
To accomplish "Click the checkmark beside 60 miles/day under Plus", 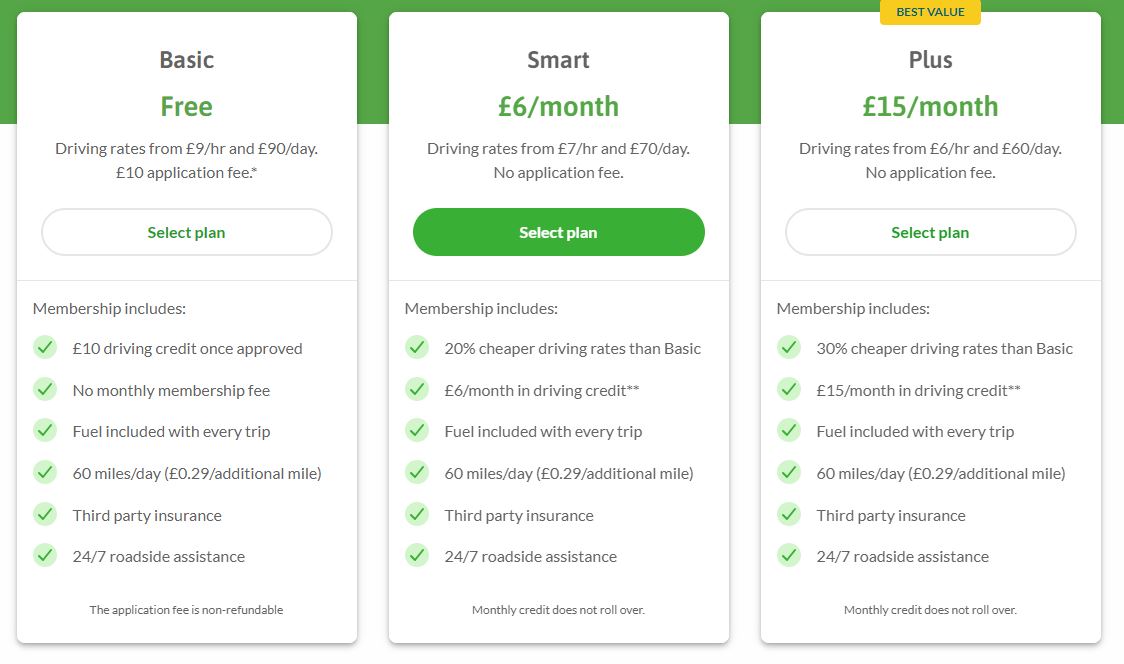I will click(x=789, y=473).
